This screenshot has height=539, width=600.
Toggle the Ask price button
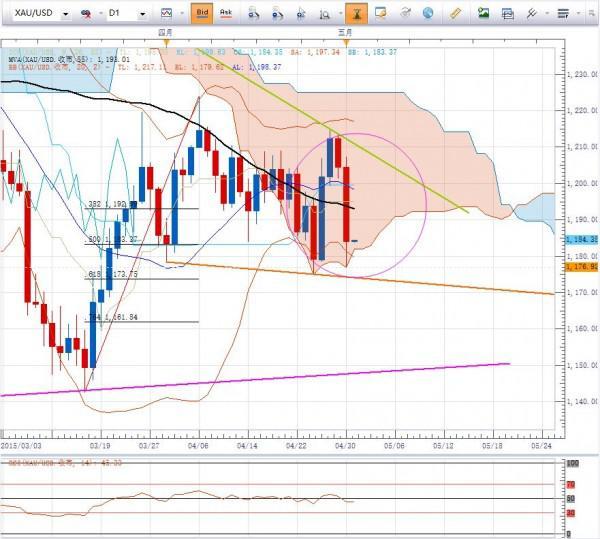226,13
